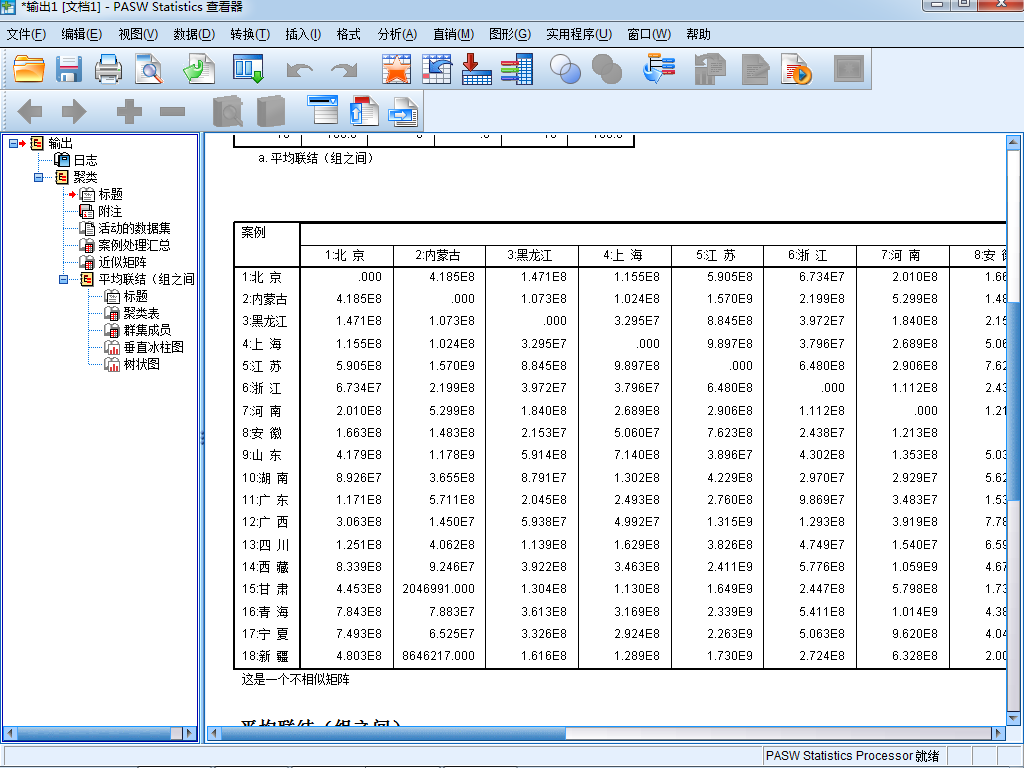
Task: Click the scroll-up arrow of output pane
Action: tap(1013, 142)
